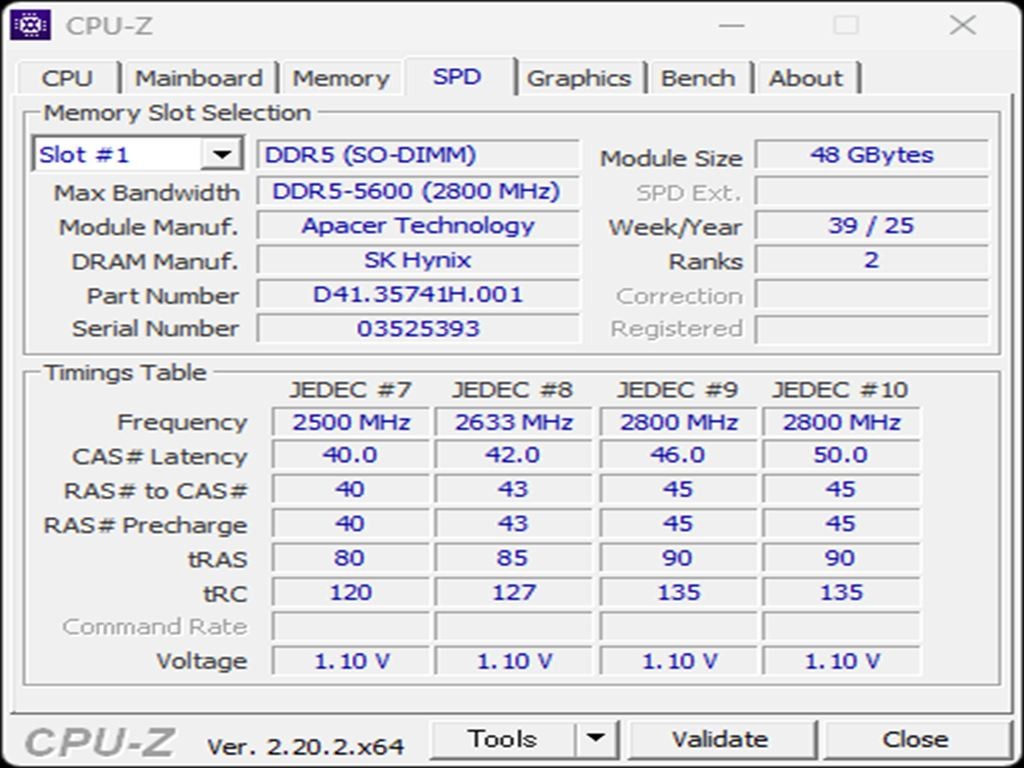Click the empty SPD Ext. field
1024x768 pixels.
(872, 191)
